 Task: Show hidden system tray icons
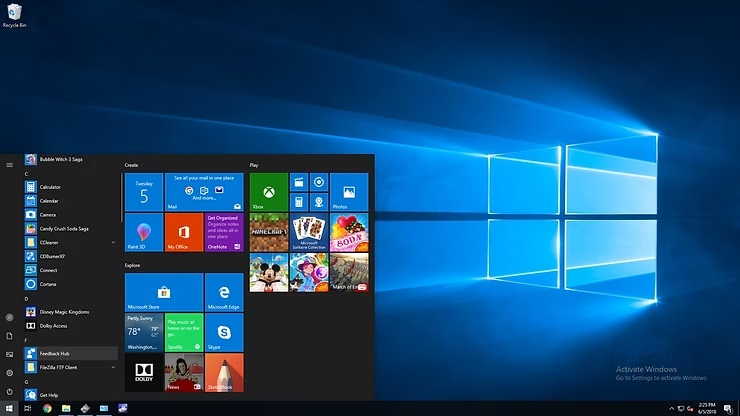click(672, 408)
